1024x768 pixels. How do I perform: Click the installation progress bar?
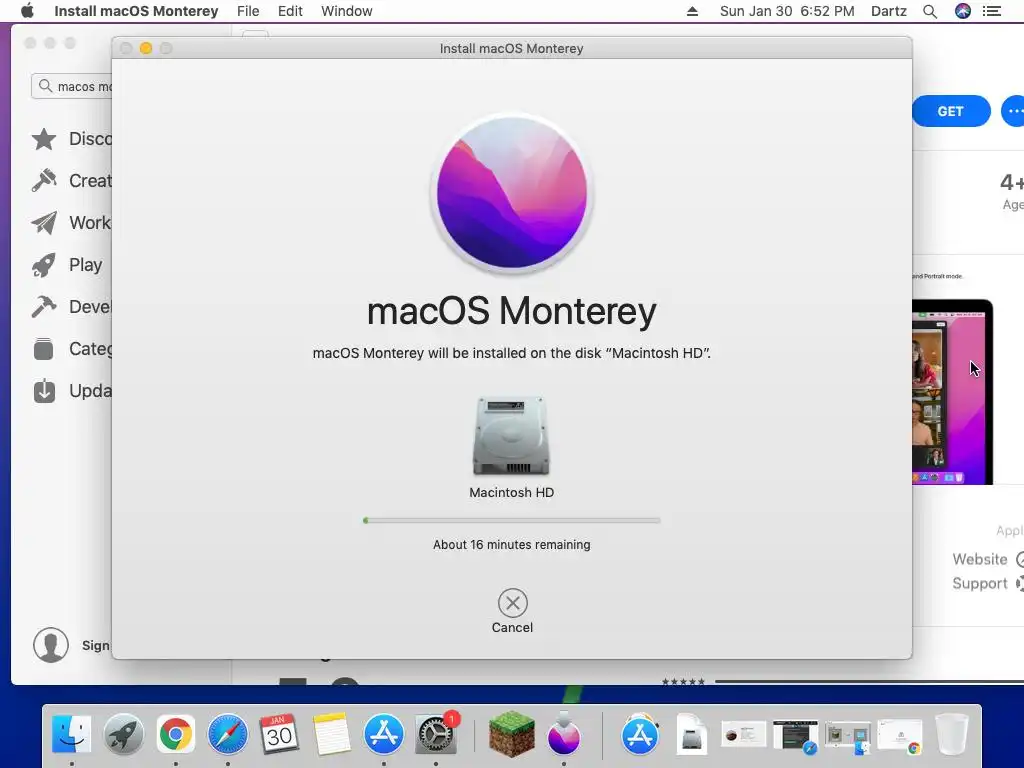(511, 520)
